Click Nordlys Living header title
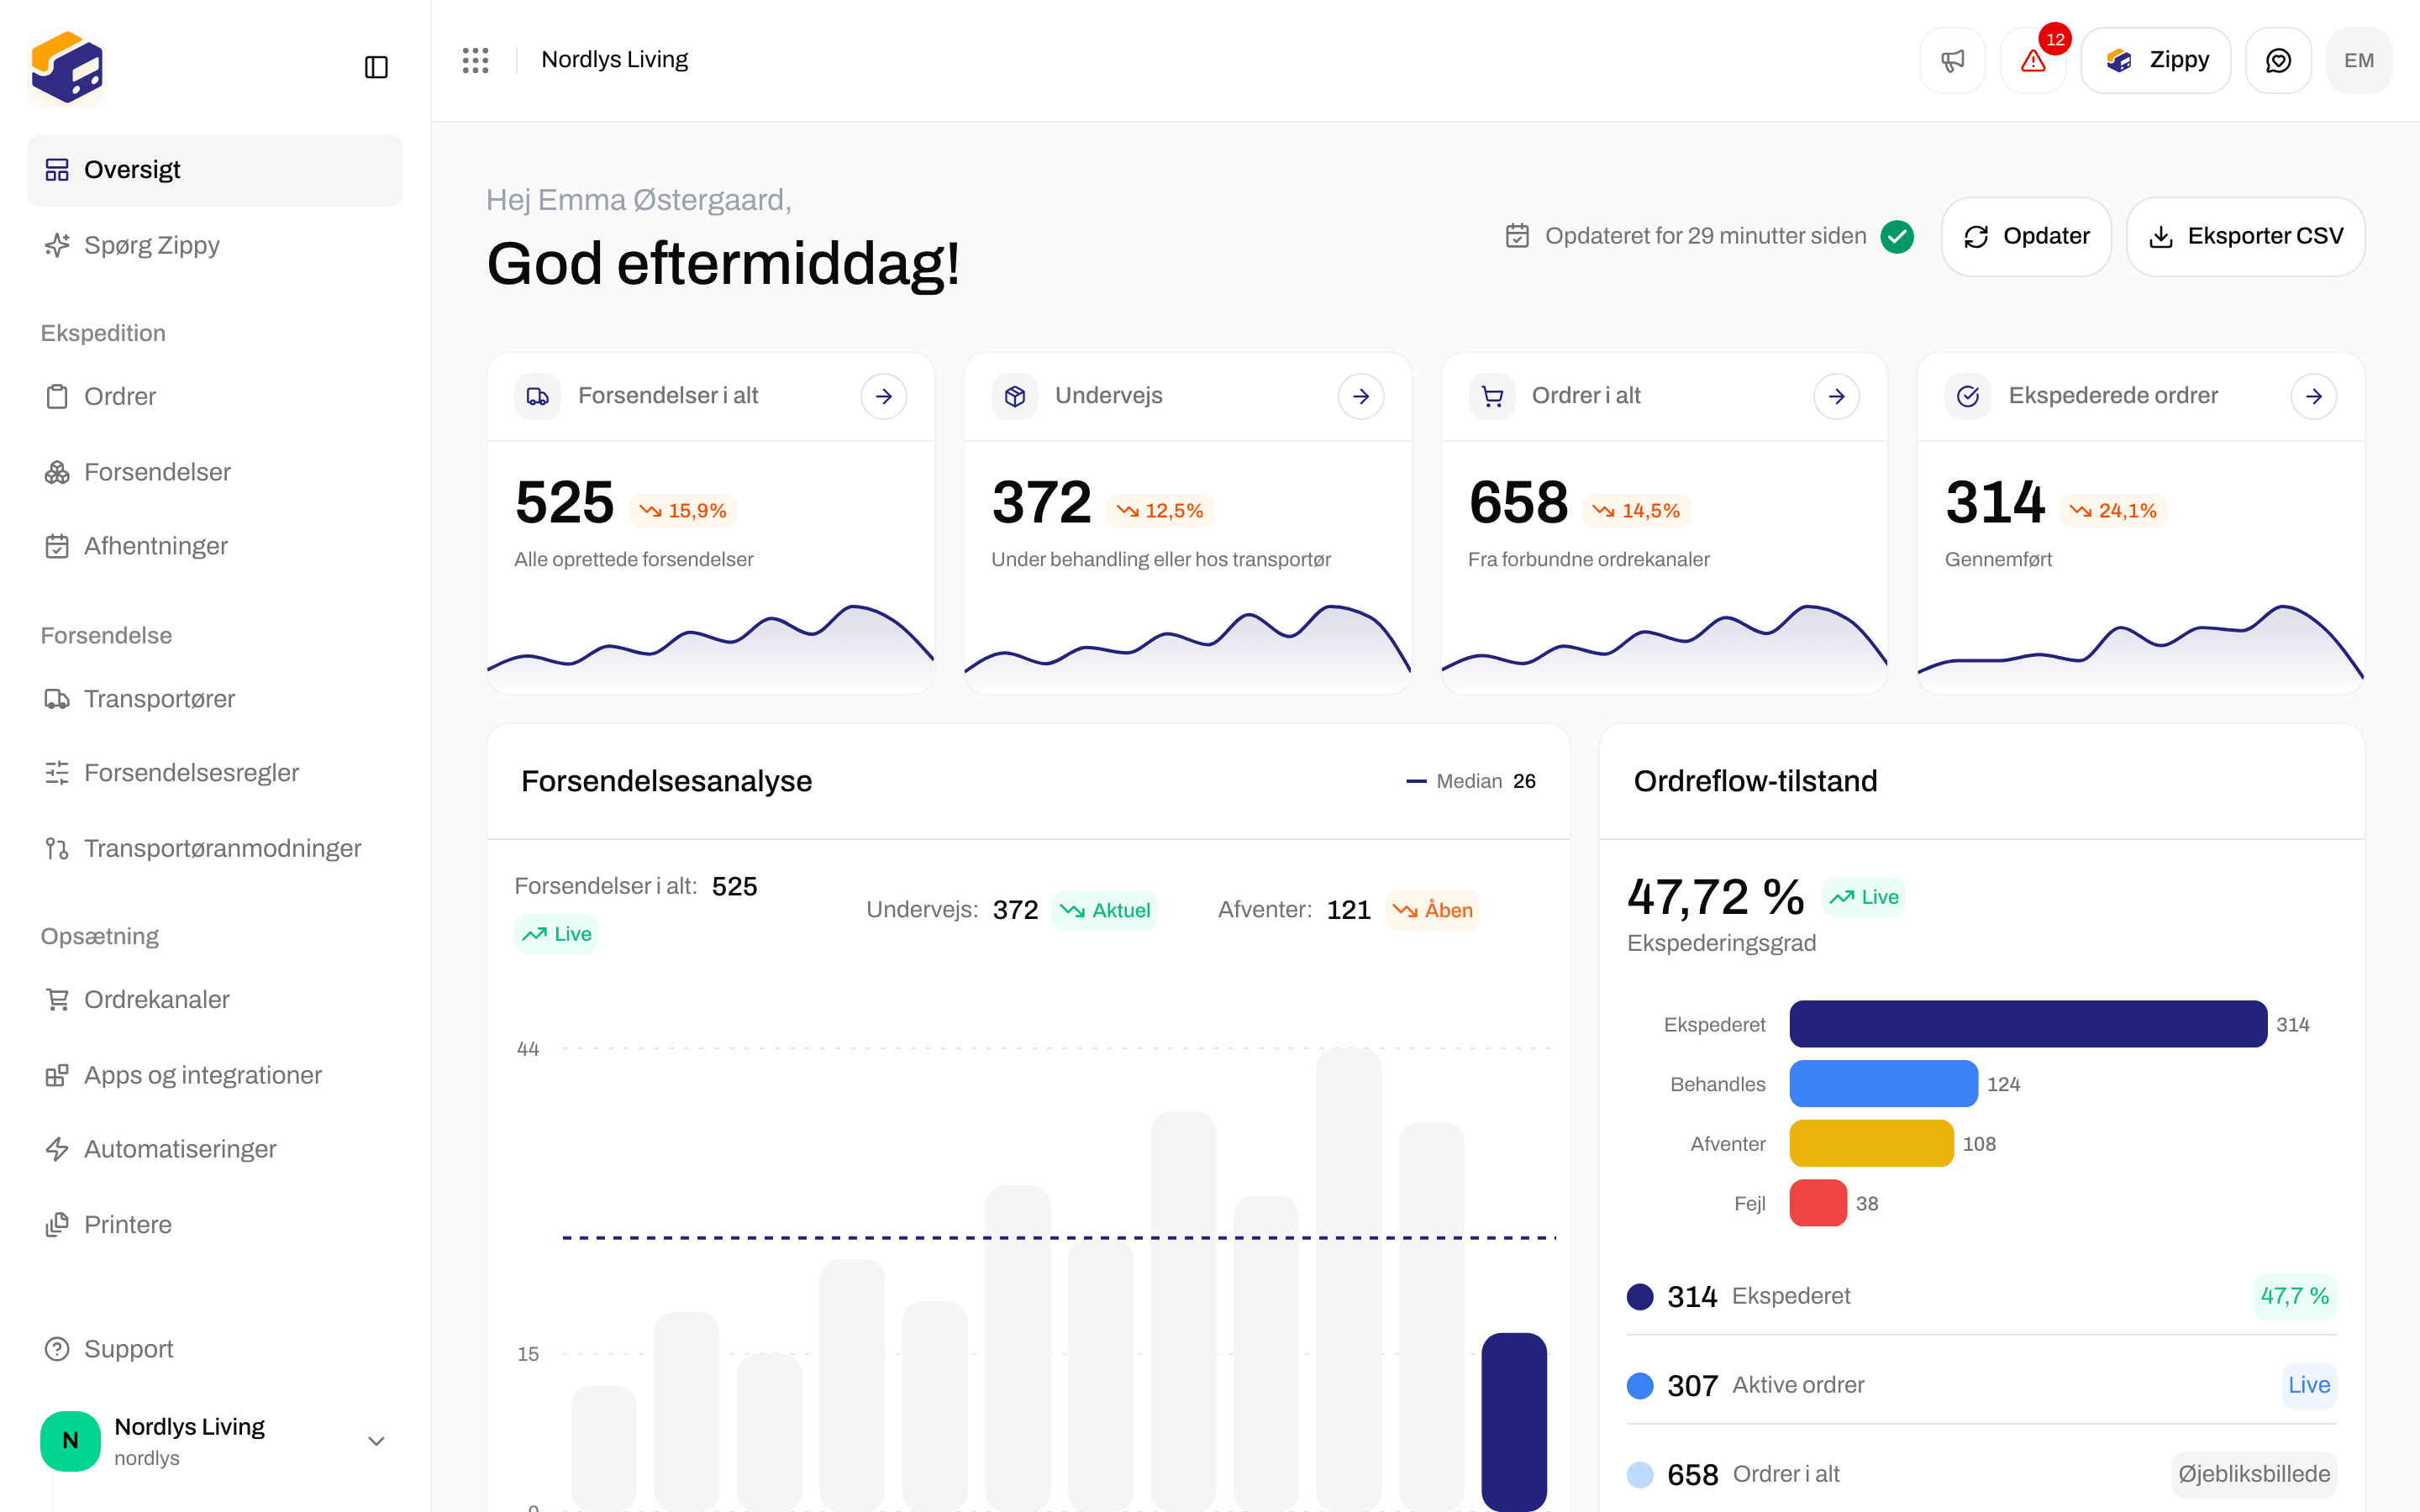The image size is (2420, 1512). click(x=614, y=60)
